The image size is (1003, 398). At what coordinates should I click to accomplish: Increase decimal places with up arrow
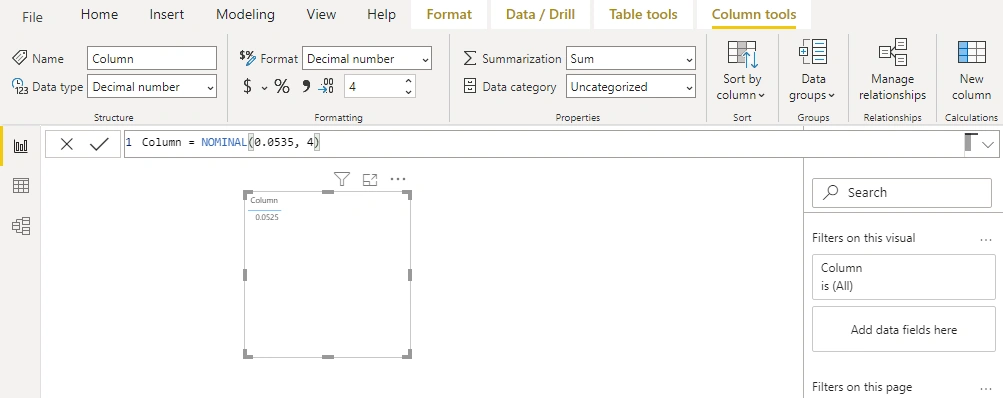click(x=408, y=81)
